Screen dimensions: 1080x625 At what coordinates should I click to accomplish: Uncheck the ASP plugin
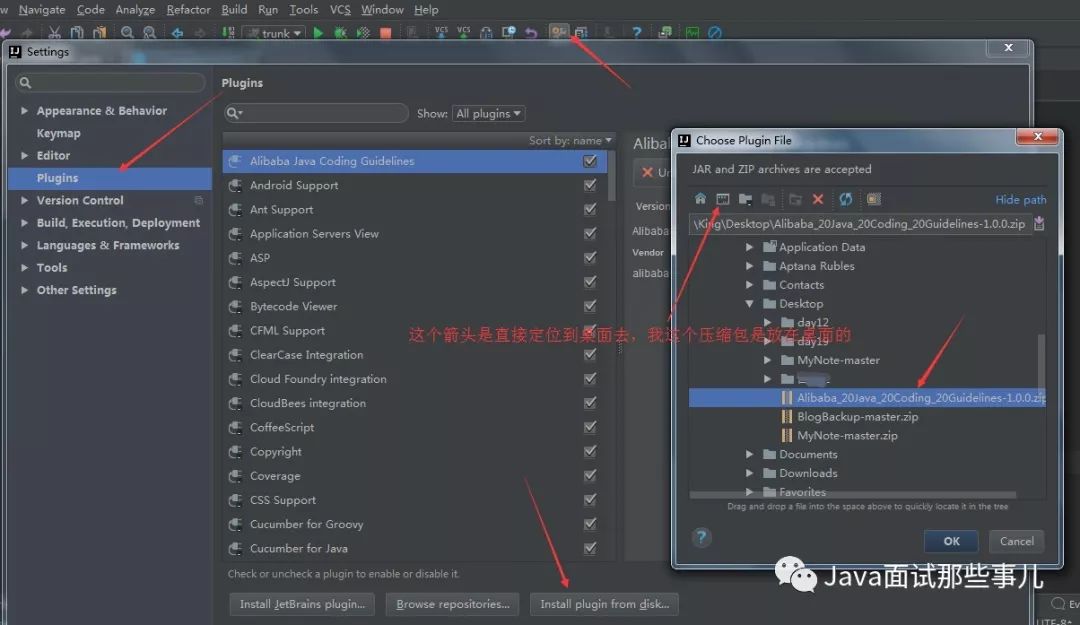pyautogui.click(x=590, y=257)
